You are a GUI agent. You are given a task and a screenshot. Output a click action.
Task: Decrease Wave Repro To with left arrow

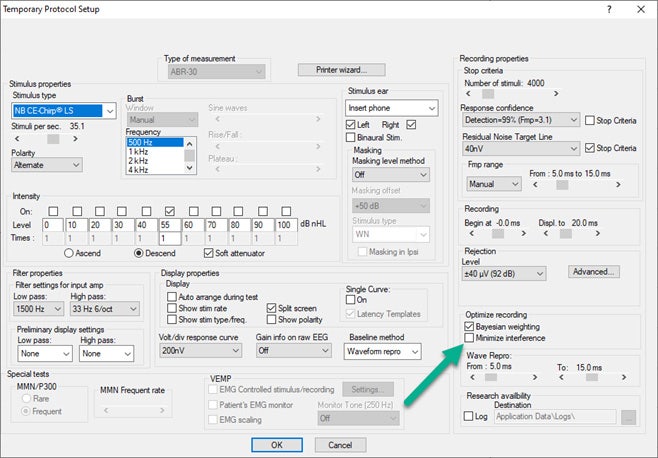click(561, 377)
